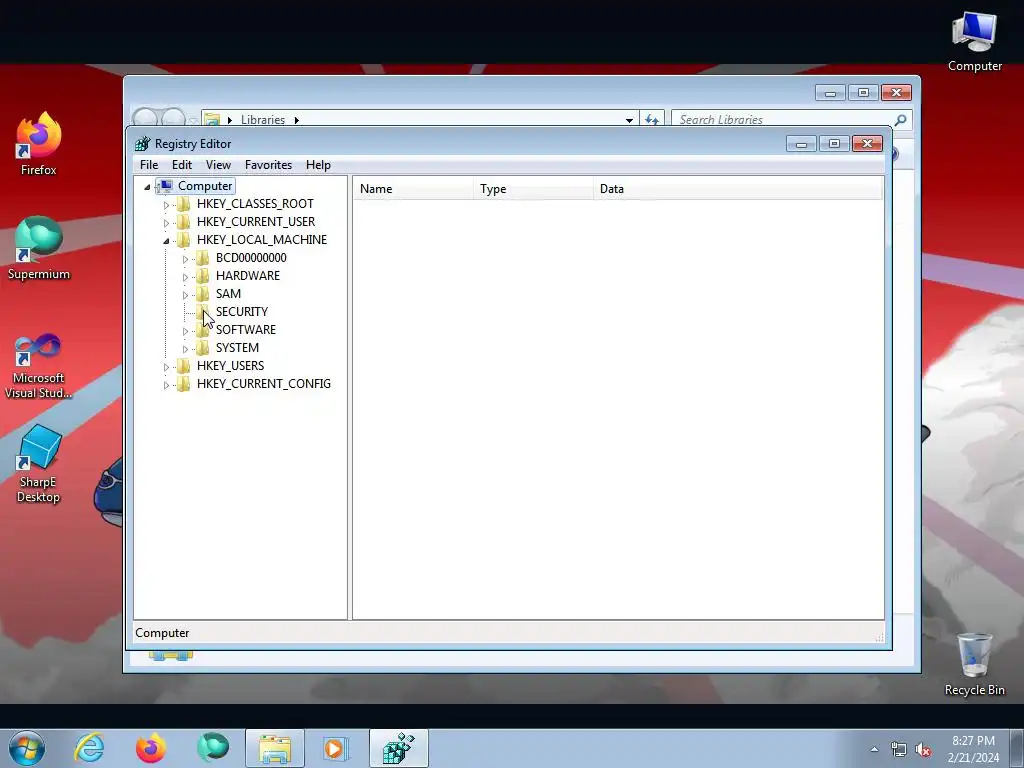Open the Microsoft Visual Studio desktop shortcut

pos(39,366)
